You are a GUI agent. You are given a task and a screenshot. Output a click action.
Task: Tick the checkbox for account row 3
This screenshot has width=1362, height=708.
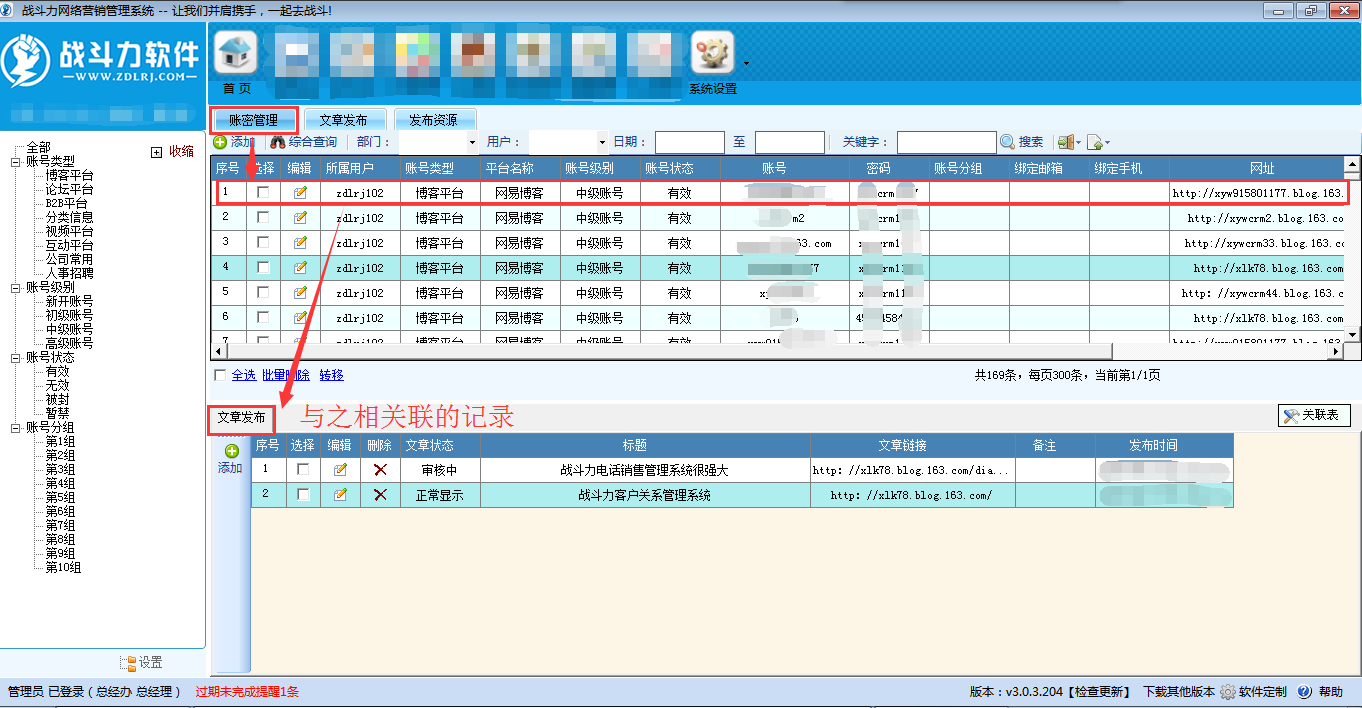(263, 242)
